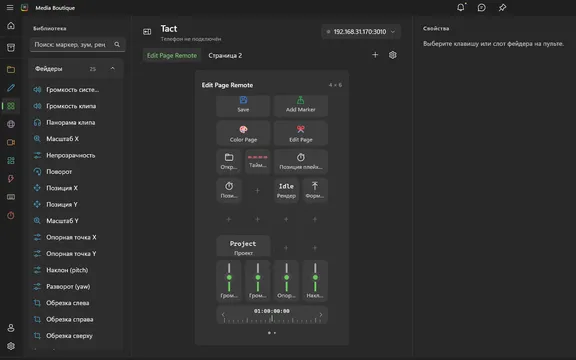Viewport: 576px width, 360px height.
Task: Step timeline right with arrow
Action: [x=321, y=315]
